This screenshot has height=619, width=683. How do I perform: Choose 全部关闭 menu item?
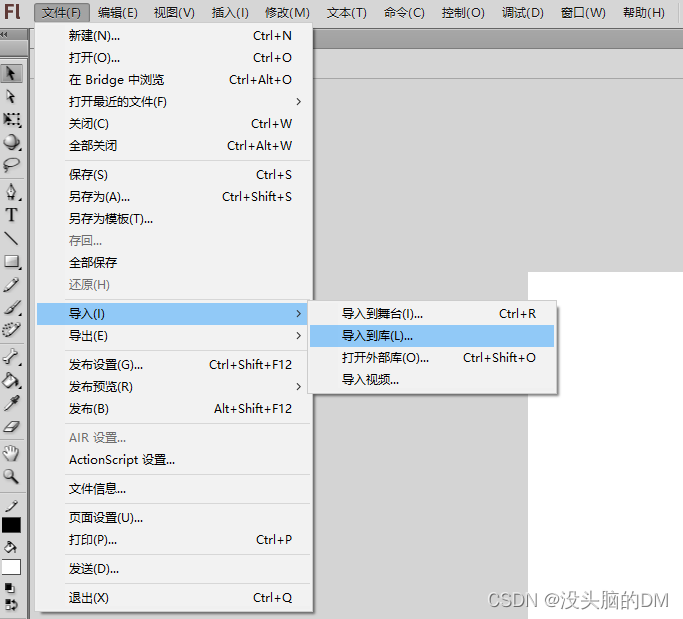174,145
